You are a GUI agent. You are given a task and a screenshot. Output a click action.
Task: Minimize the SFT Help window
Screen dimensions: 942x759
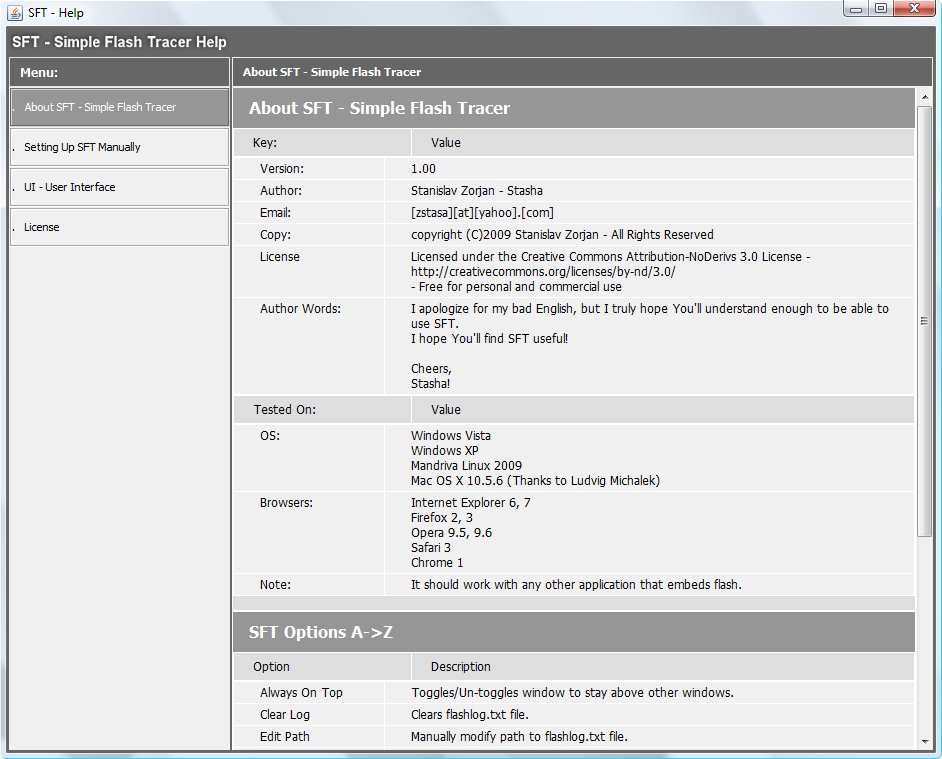coord(856,9)
